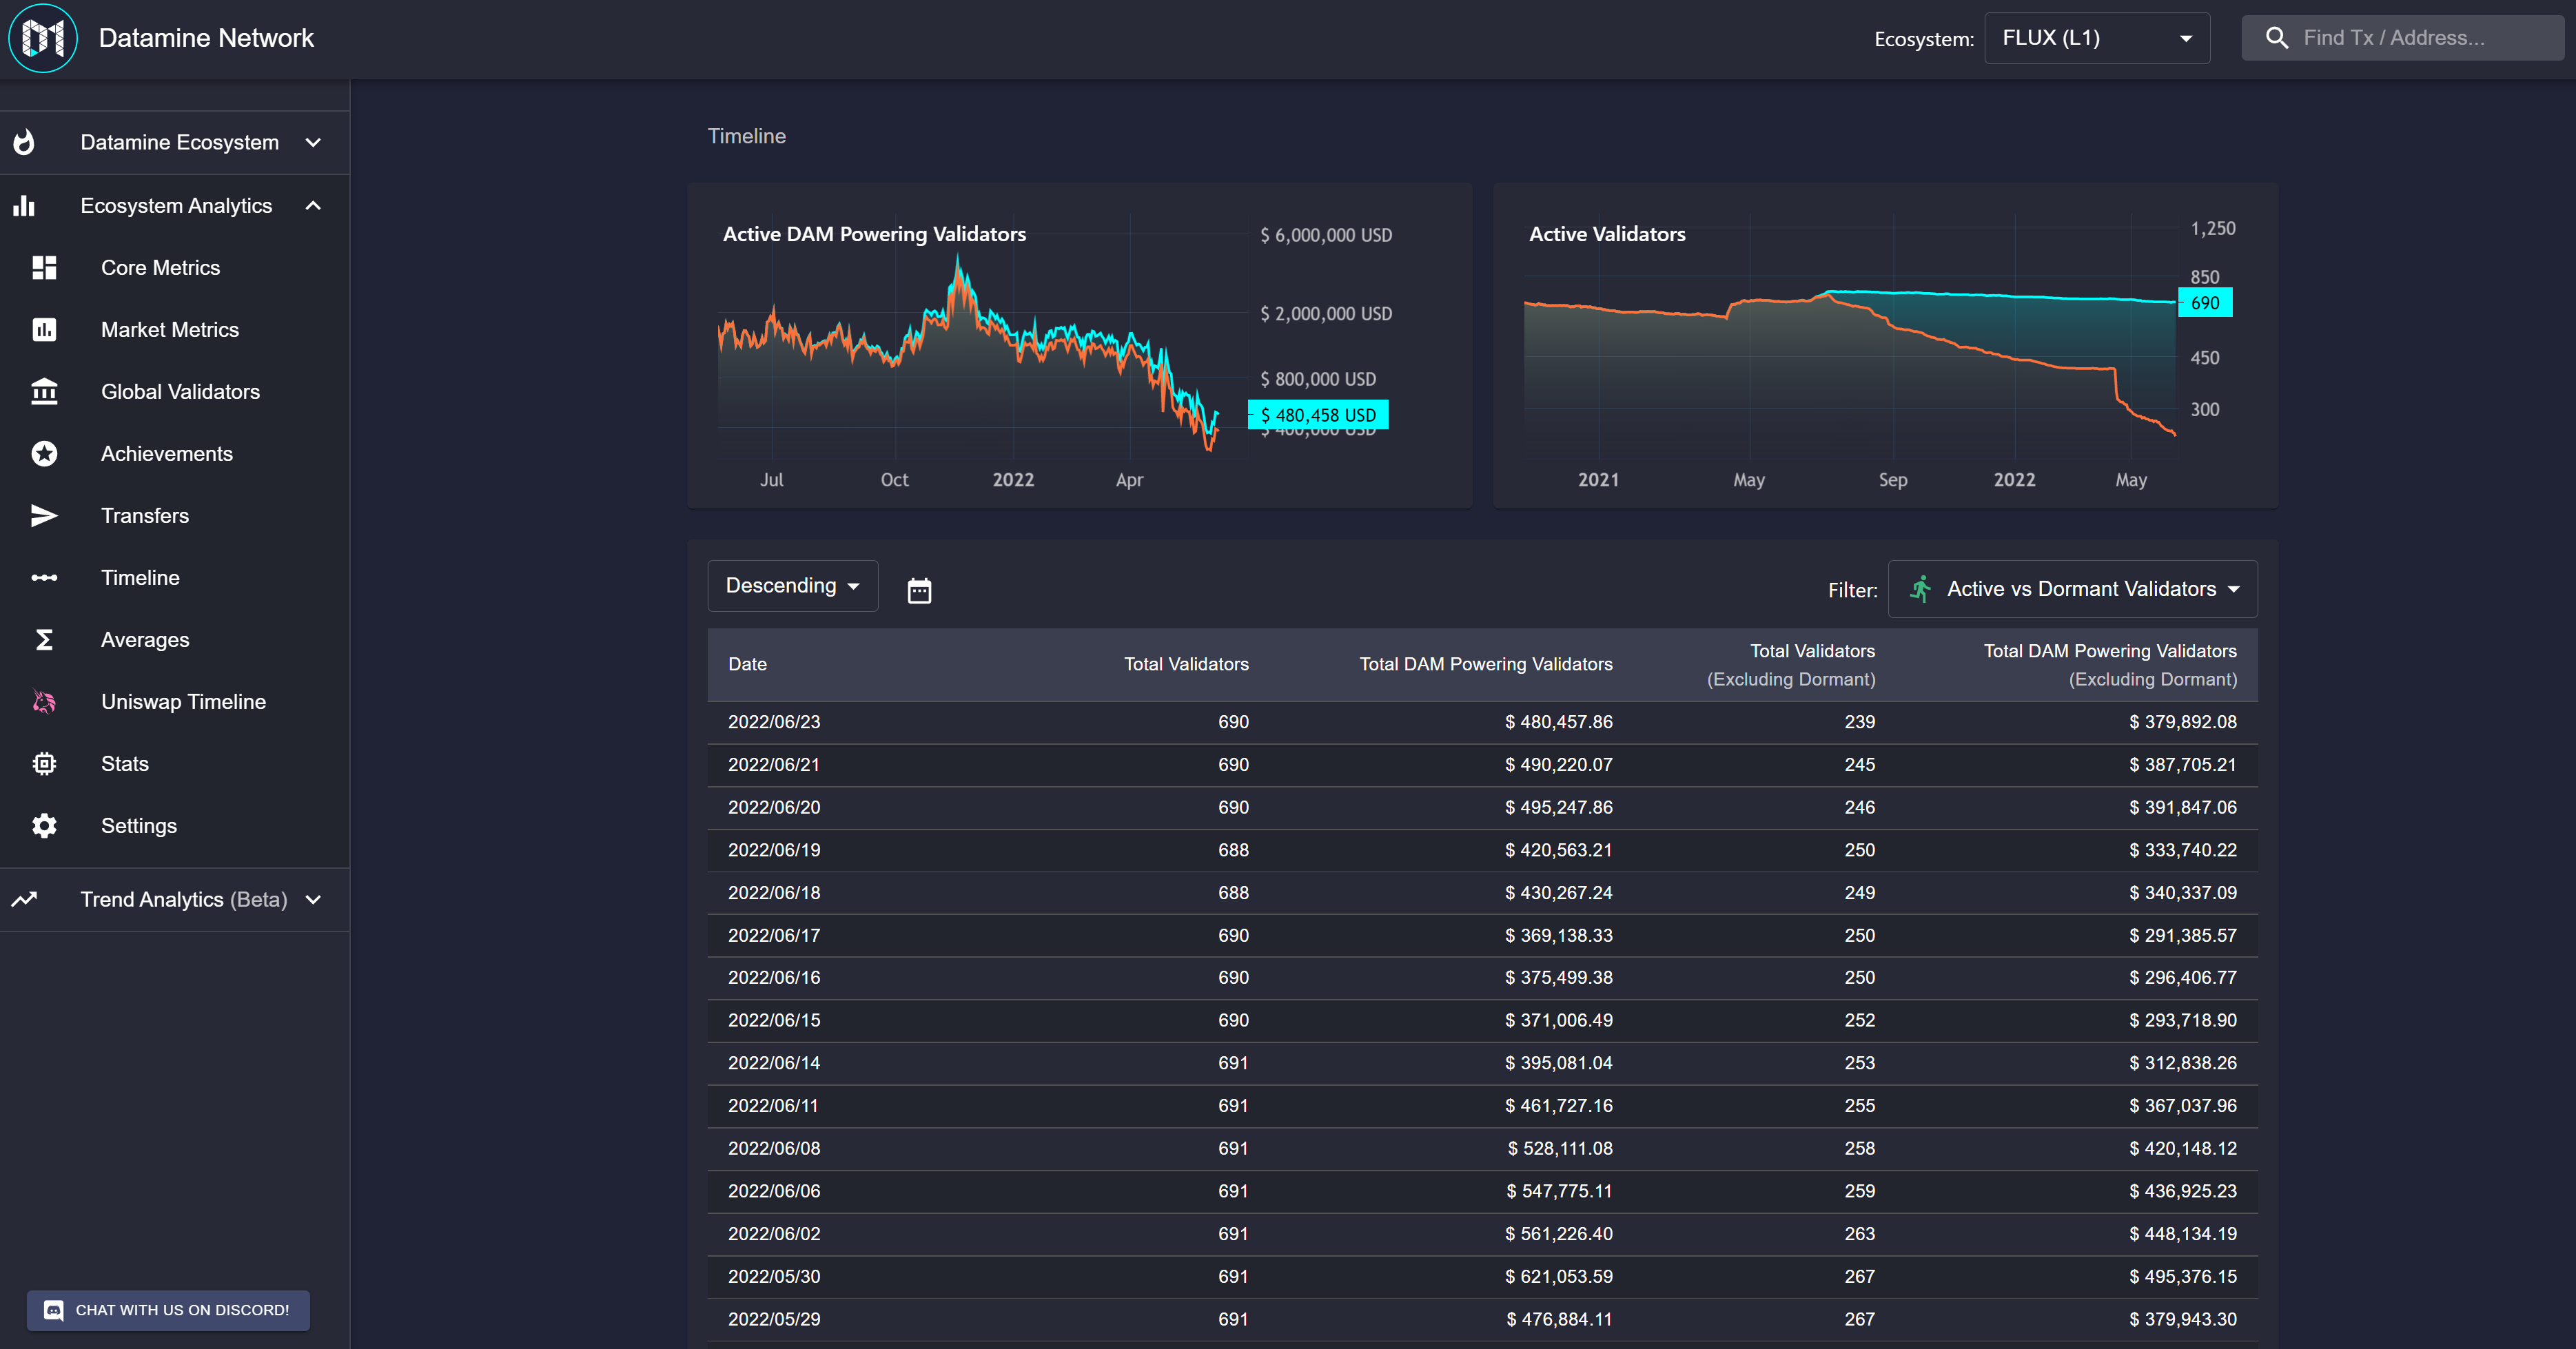Click the Transfers paper-plane icon
The width and height of the screenshot is (2576, 1349).
[44, 516]
